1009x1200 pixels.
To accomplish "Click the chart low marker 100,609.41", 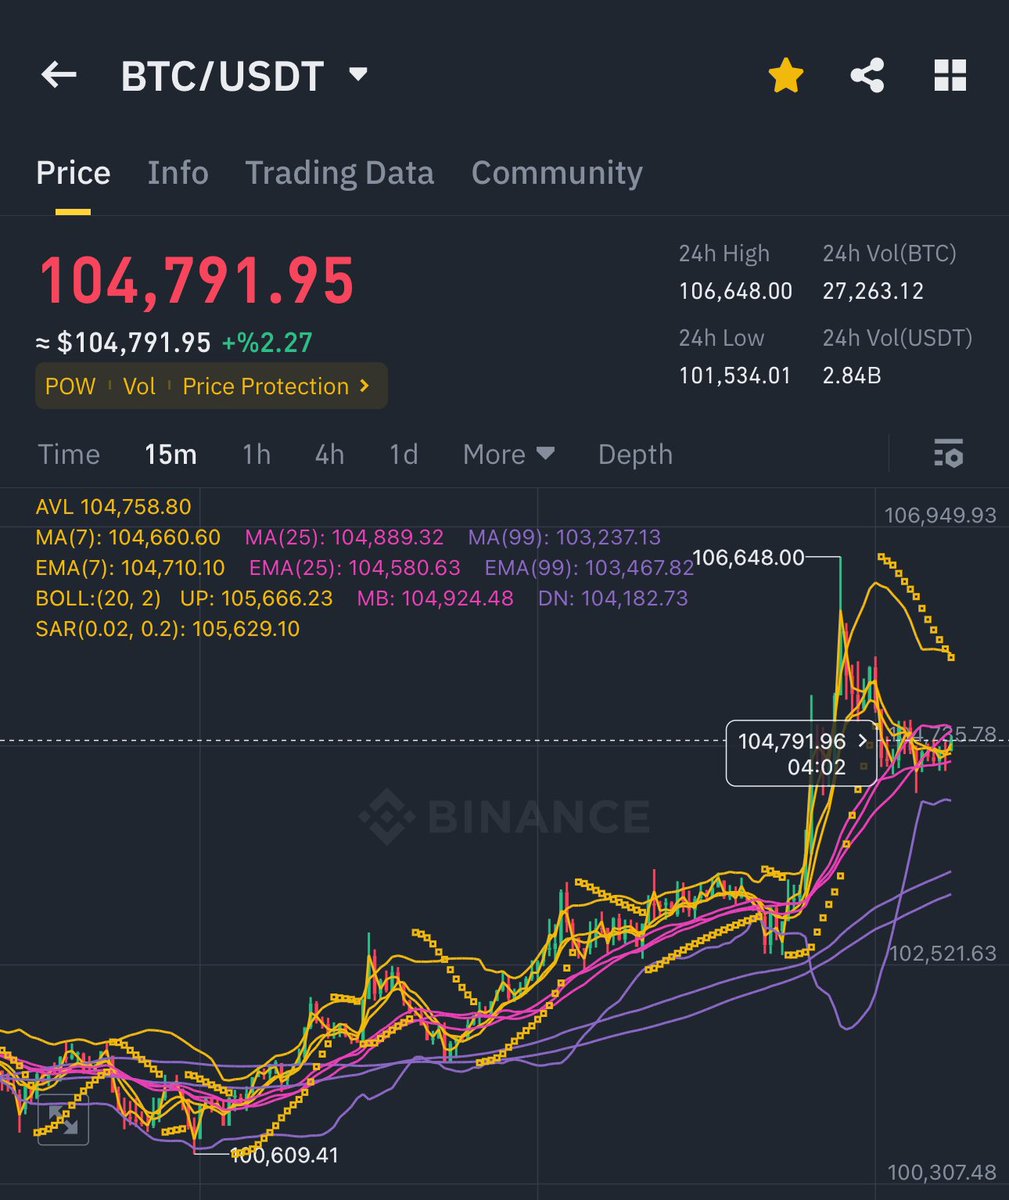I will pyautogui.click(x=285, y=1155).
